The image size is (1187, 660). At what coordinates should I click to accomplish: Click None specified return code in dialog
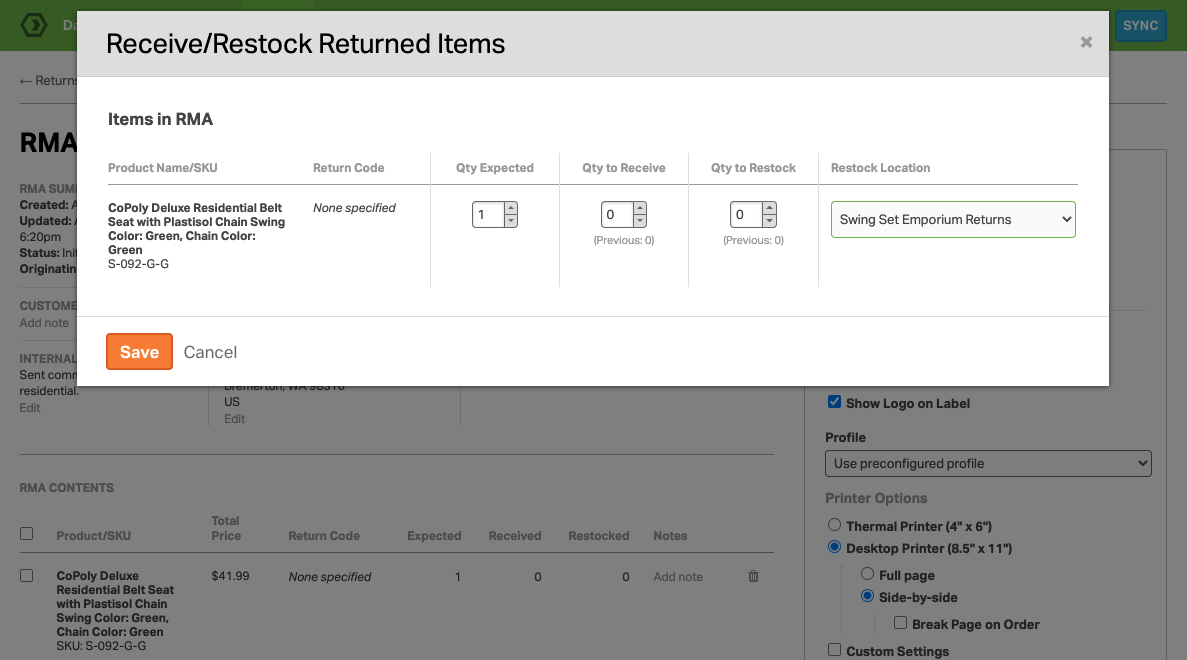(x=354, y=207)
